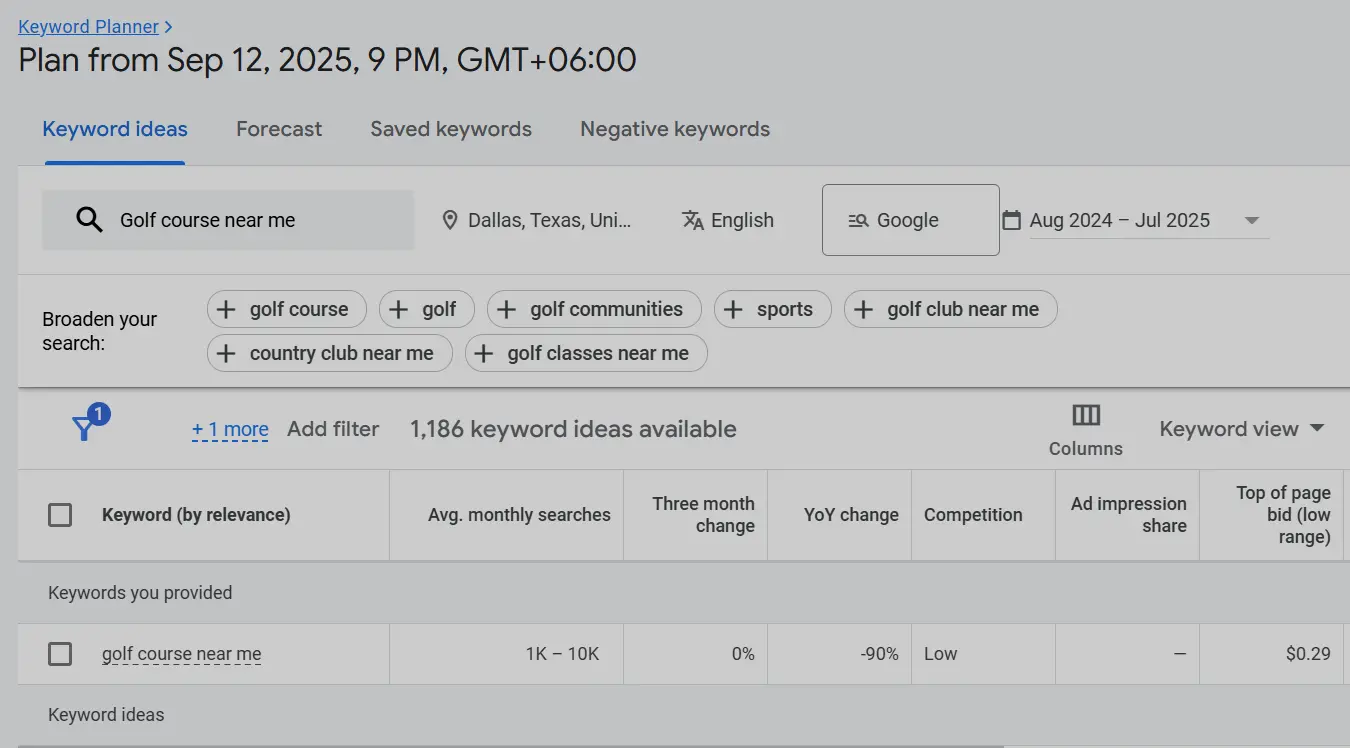Expand '+1 more' applied filters
The height and width of the screenshot is (748, 1350).
[230, 428]
